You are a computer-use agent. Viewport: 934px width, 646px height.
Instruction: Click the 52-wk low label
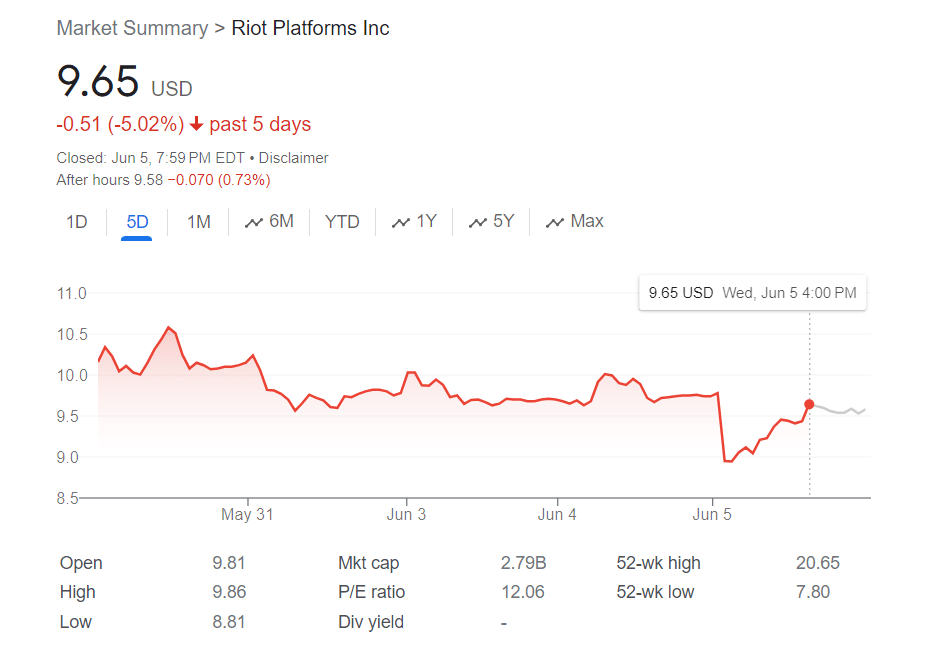(x=655, y=592)
